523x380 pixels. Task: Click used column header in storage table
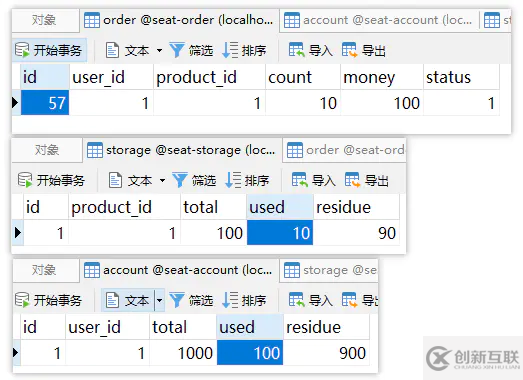[x=280, y=207]
